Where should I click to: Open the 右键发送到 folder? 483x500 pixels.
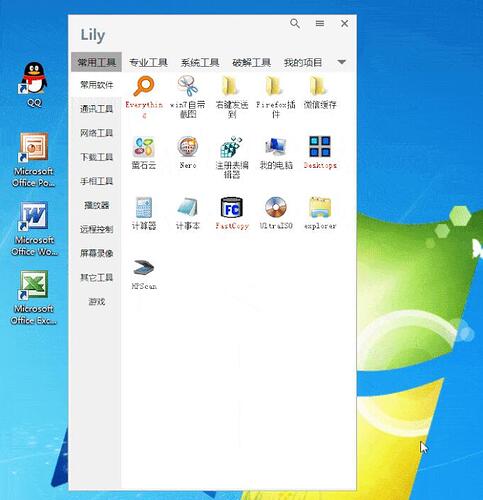232,86
